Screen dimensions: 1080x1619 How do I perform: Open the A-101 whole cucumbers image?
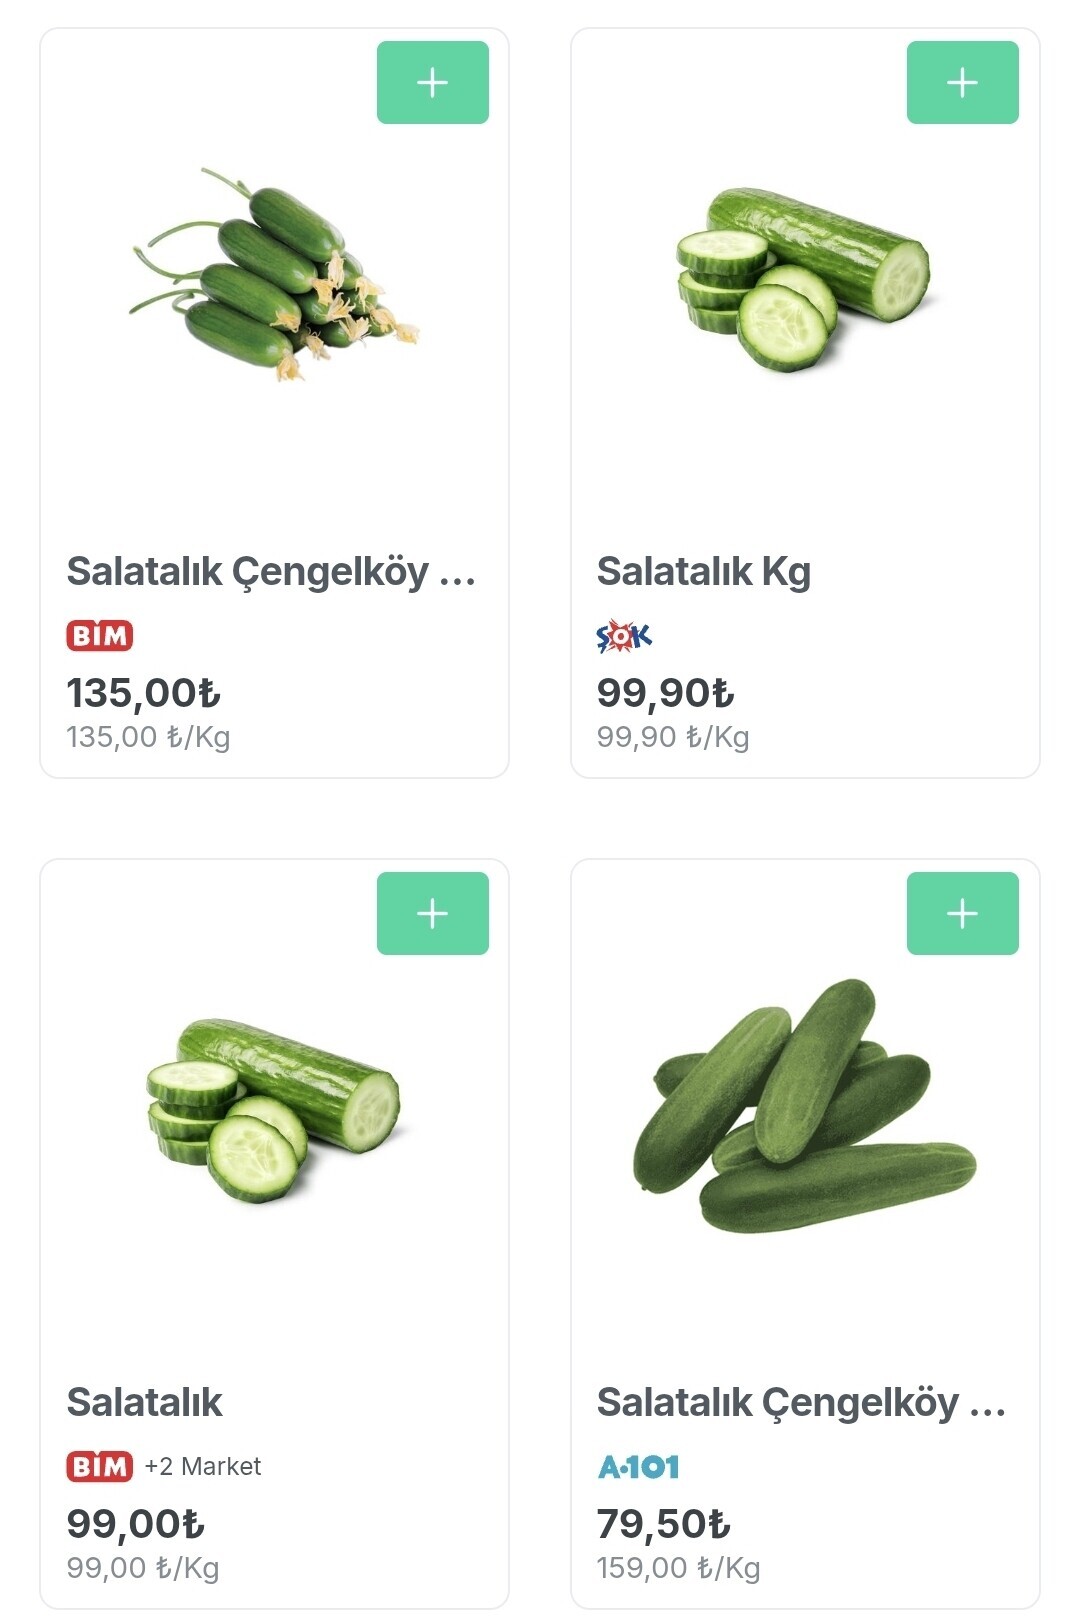[x=803, y=1106]
